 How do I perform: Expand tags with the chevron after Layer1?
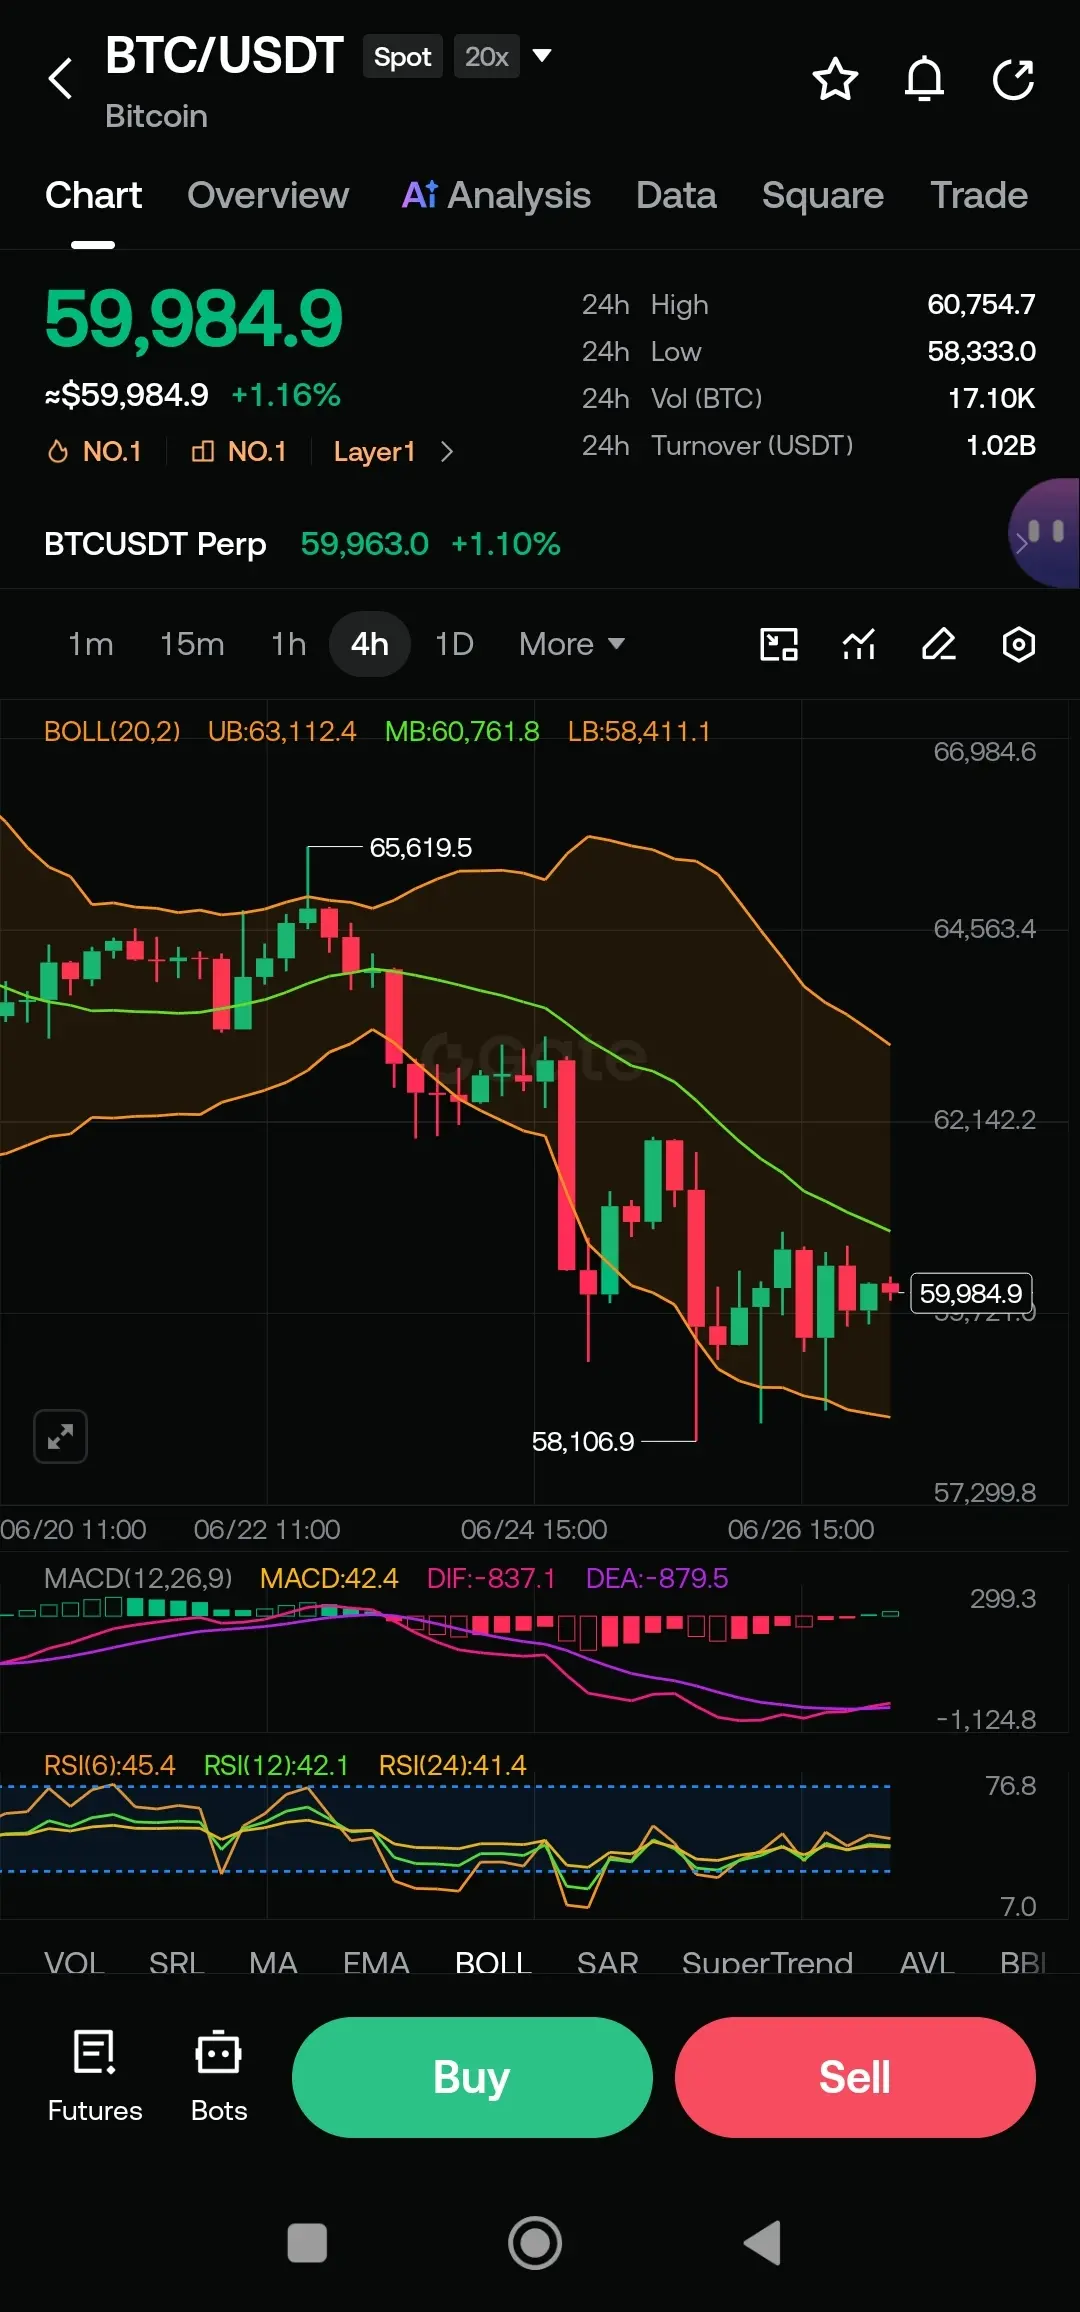[x=447, y=452]
